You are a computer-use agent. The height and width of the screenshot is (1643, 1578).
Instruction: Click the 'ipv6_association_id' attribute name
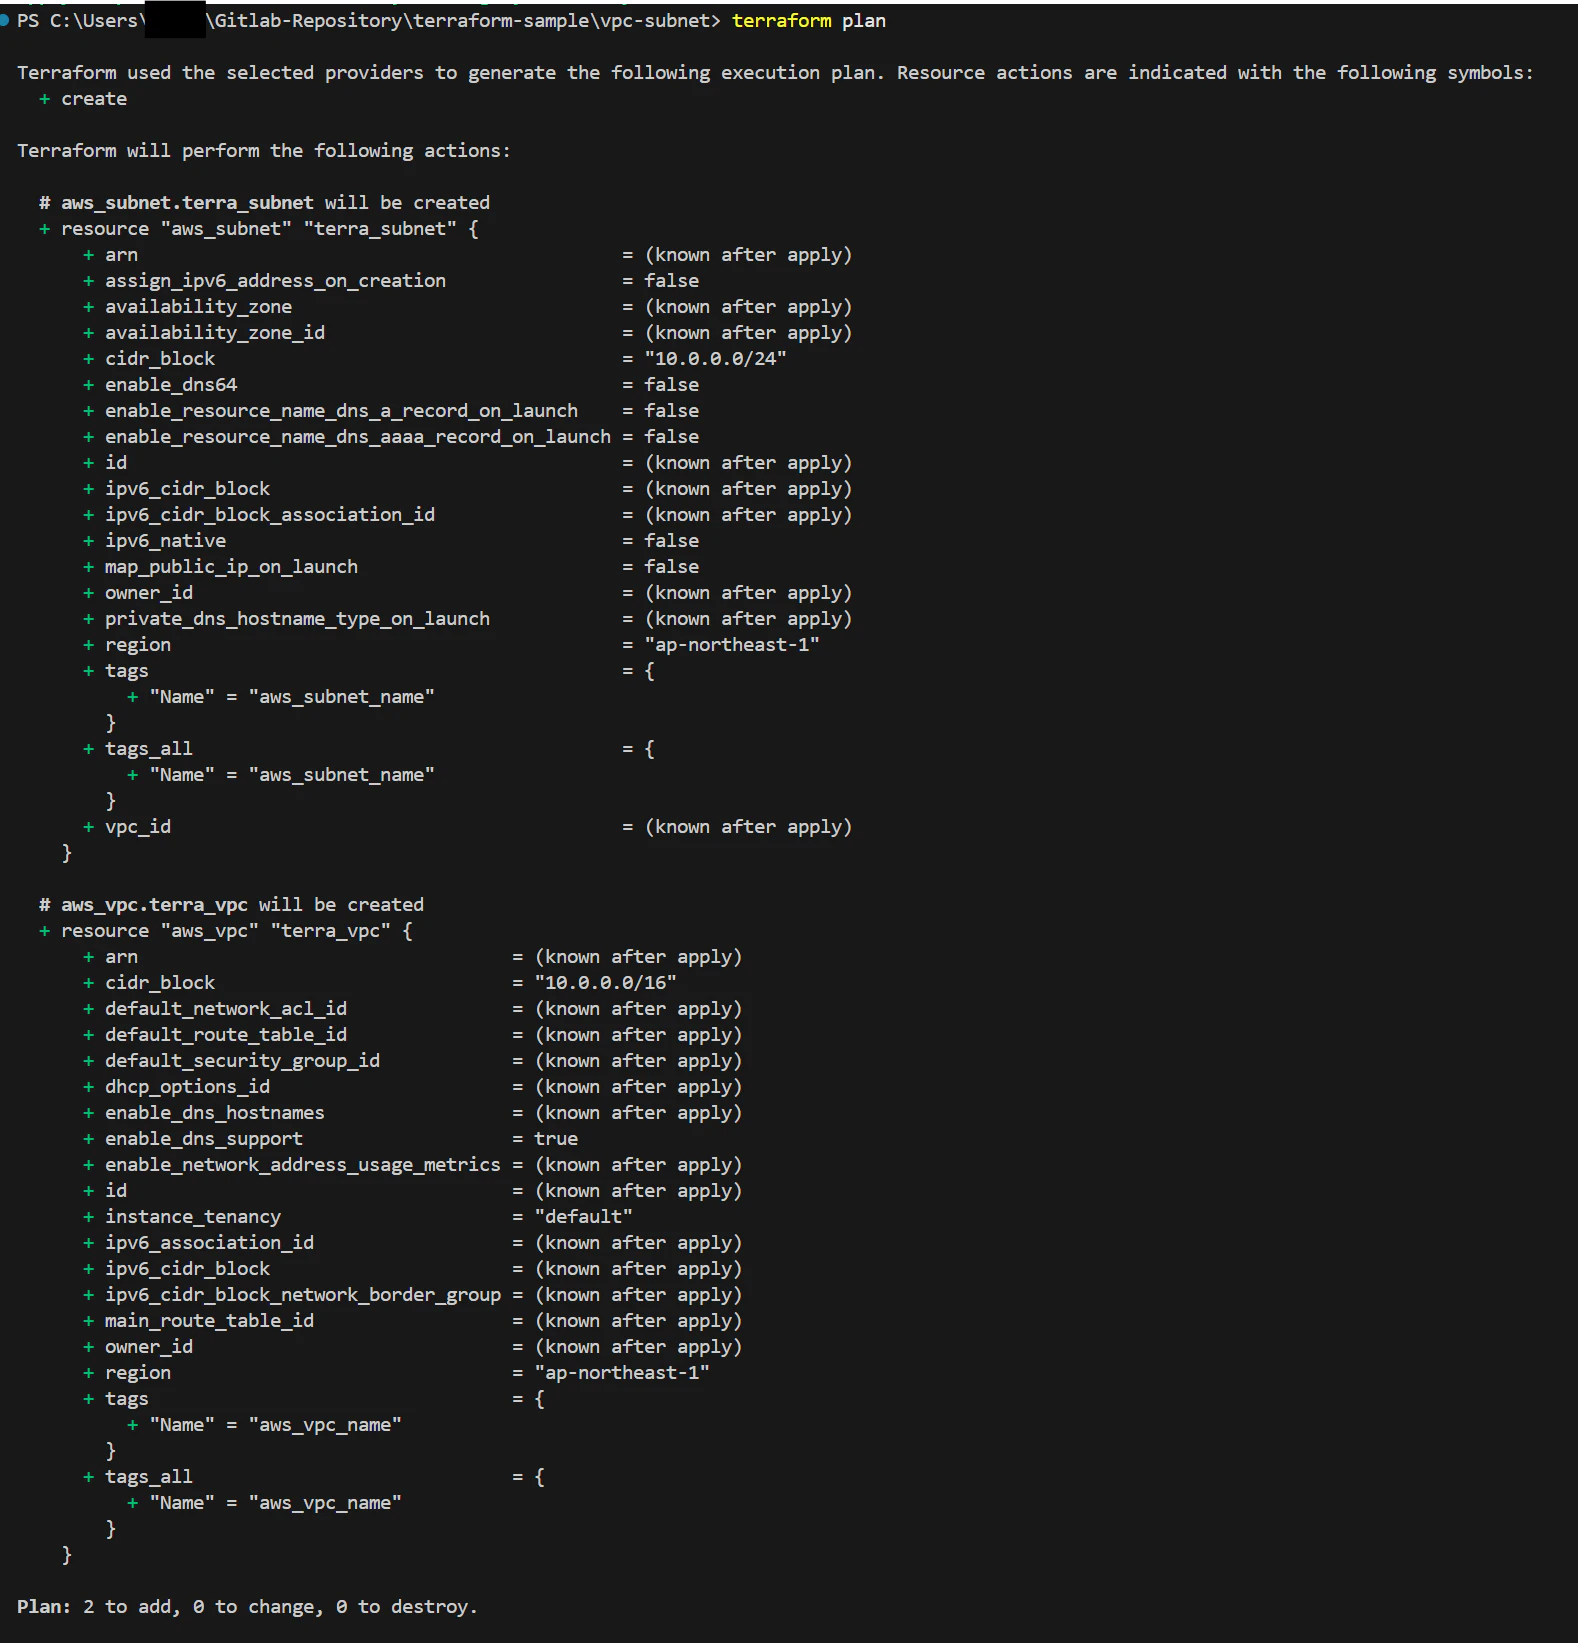click(x=209, y=1243)
